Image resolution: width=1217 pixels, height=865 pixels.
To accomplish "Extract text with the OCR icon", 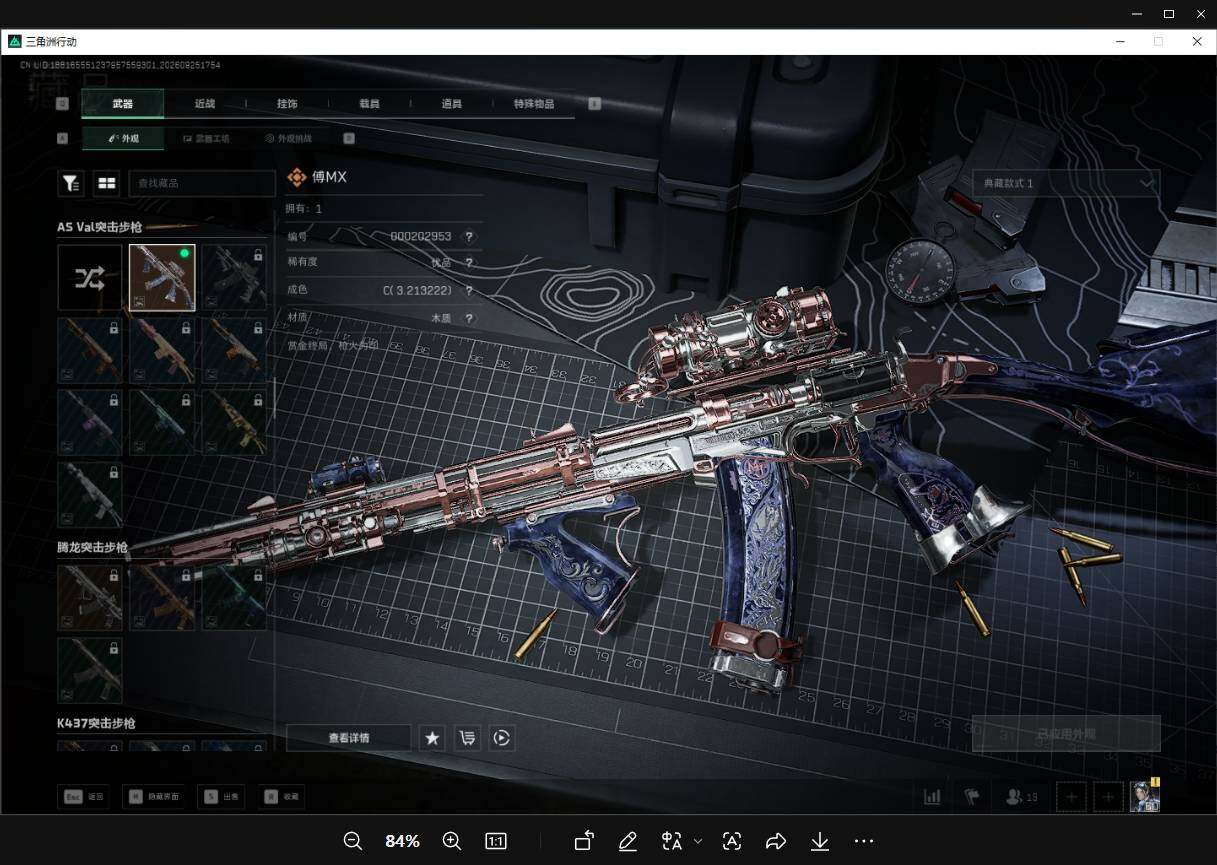I will click(x=732, y=841).
